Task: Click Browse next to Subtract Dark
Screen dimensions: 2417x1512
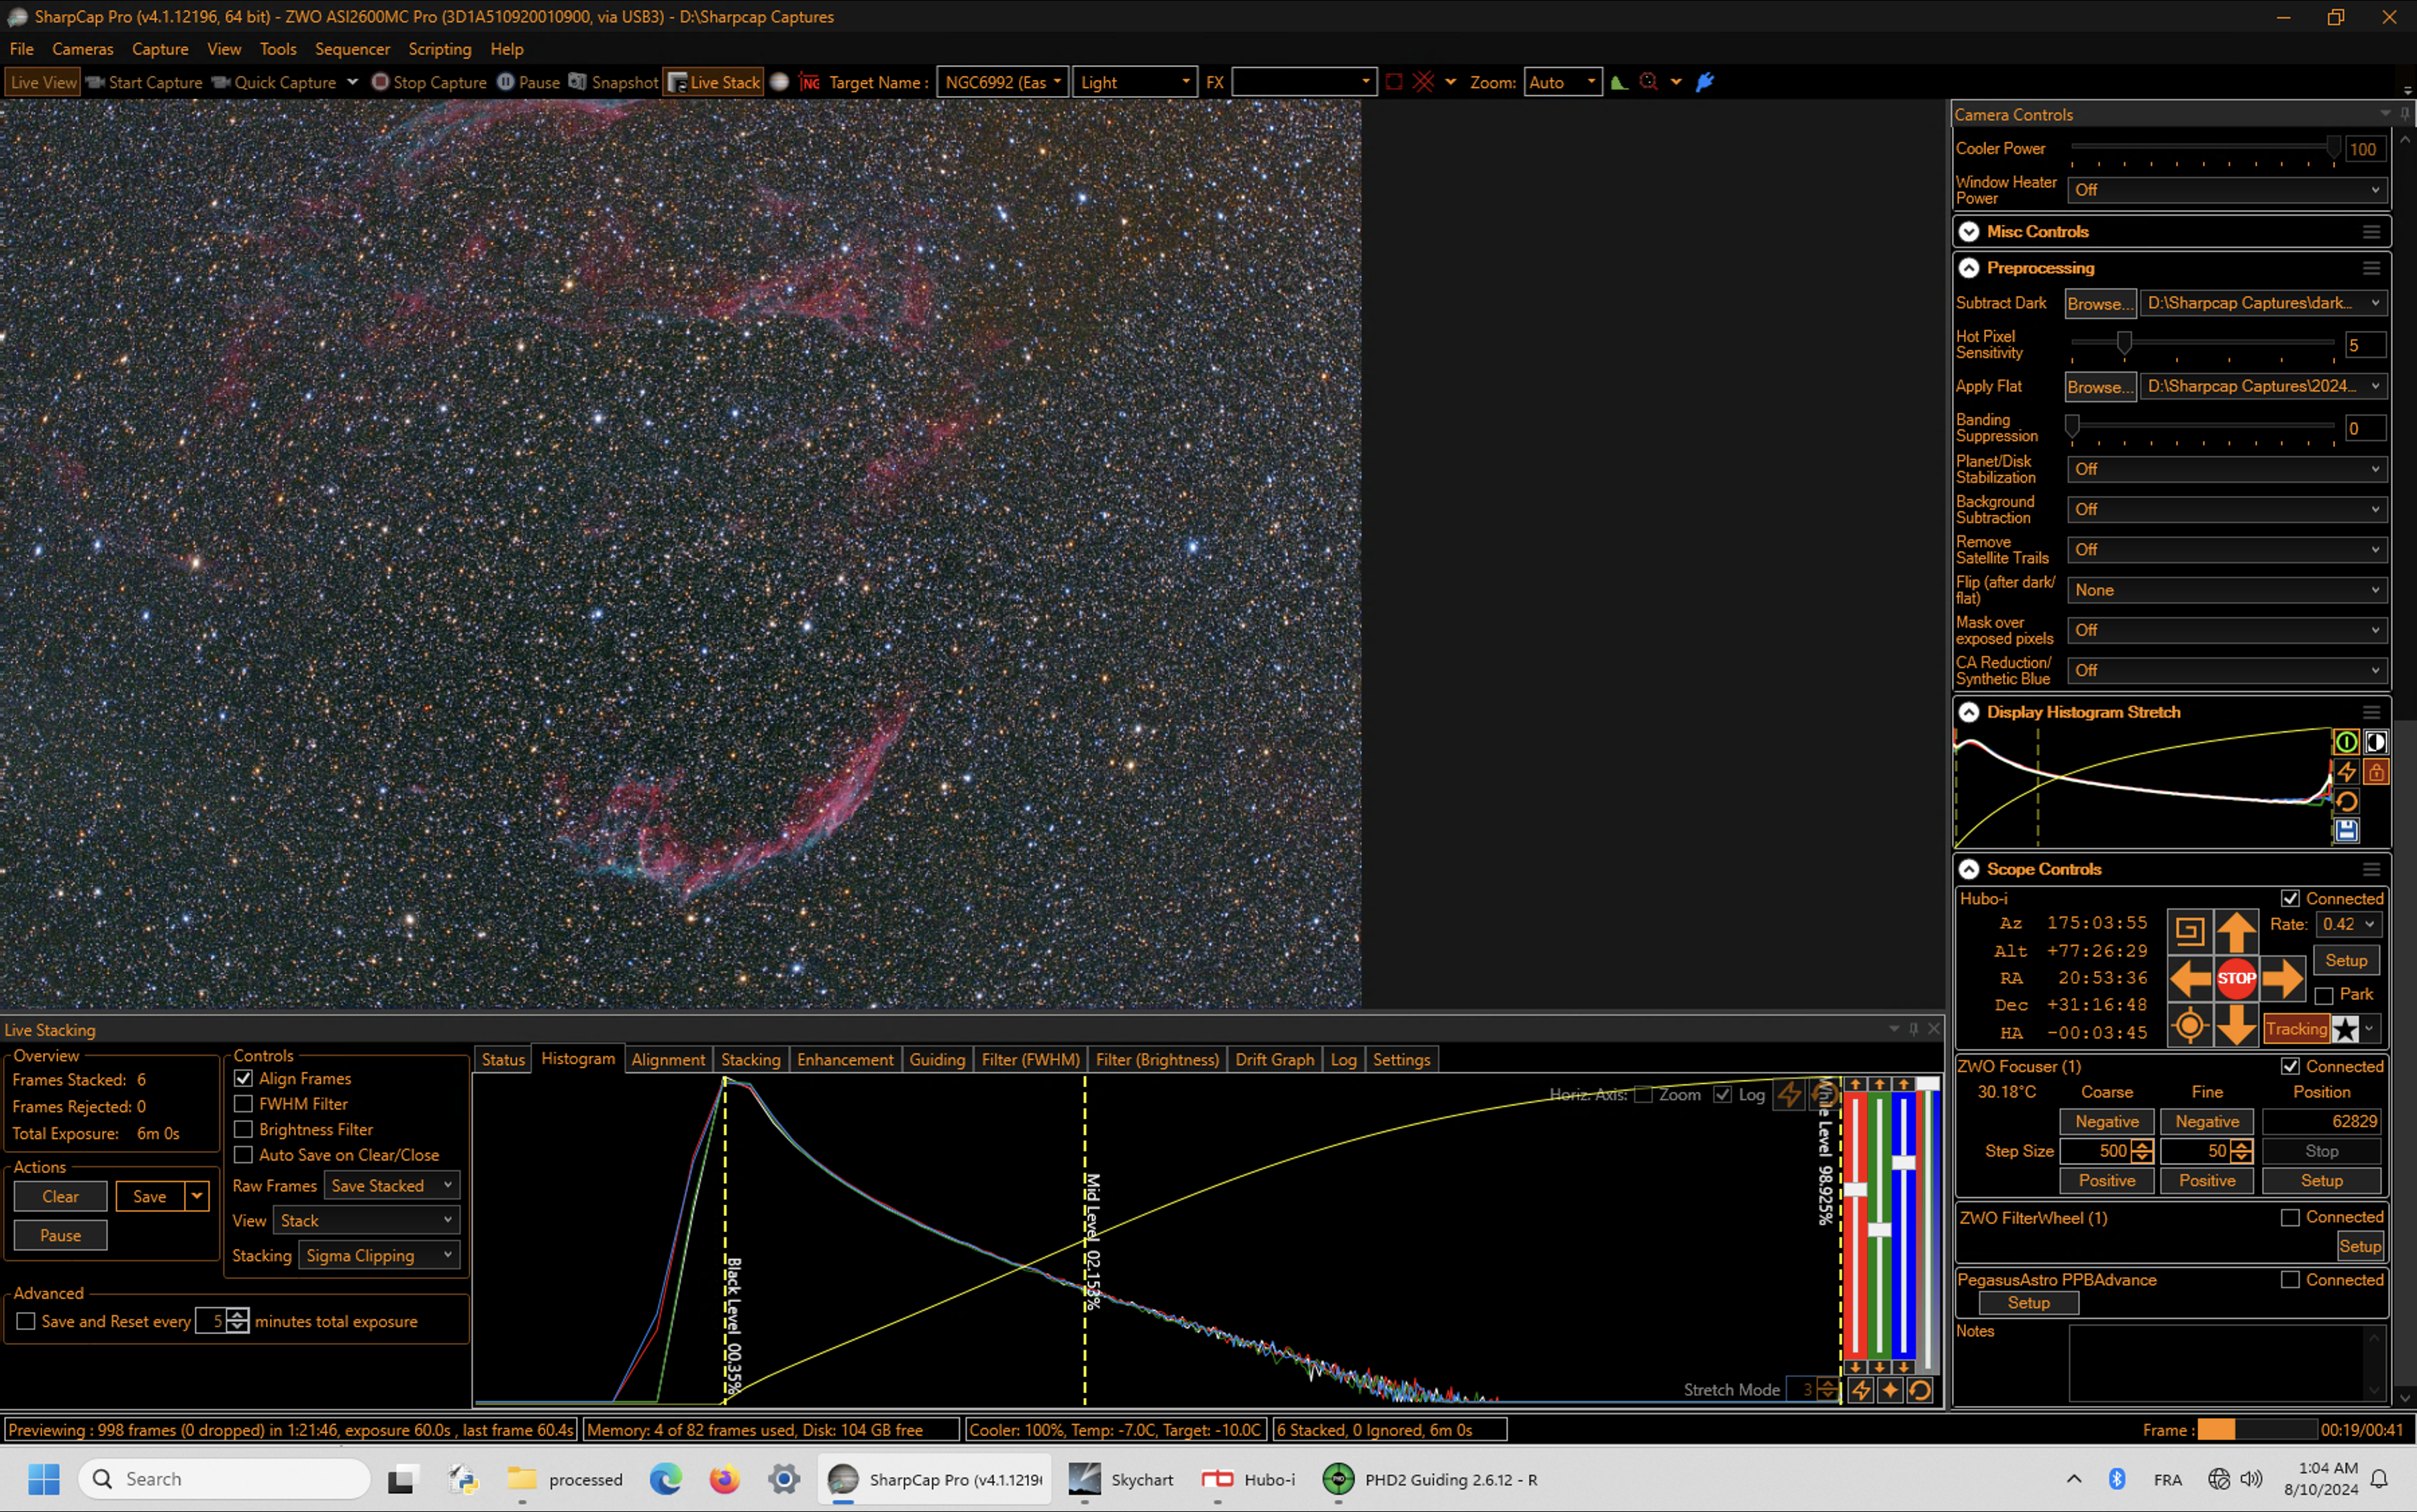Action: point(2100,304)
